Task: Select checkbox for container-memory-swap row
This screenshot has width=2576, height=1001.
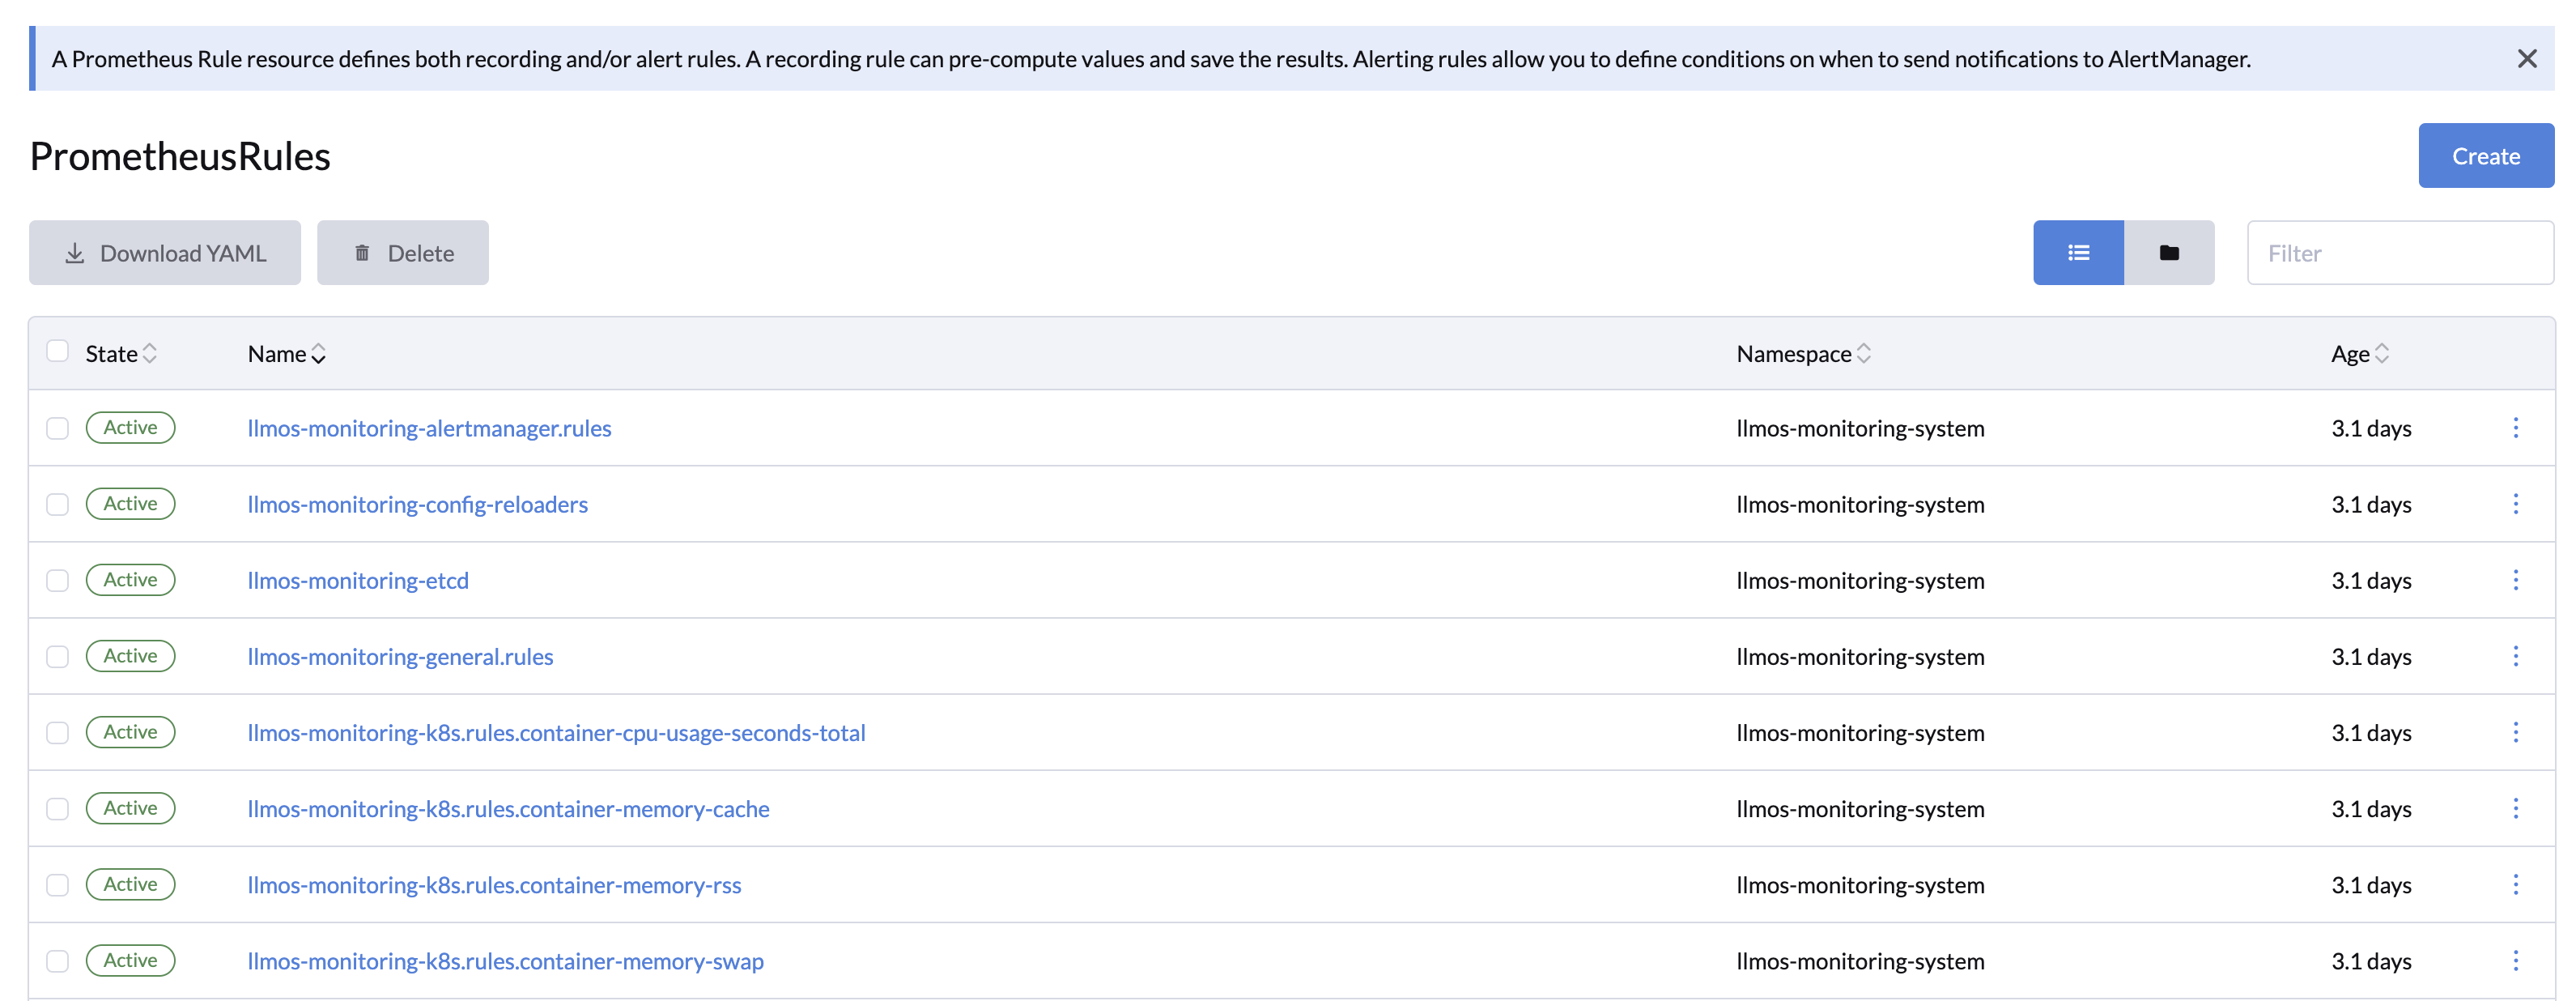Action: coord(58,961)
